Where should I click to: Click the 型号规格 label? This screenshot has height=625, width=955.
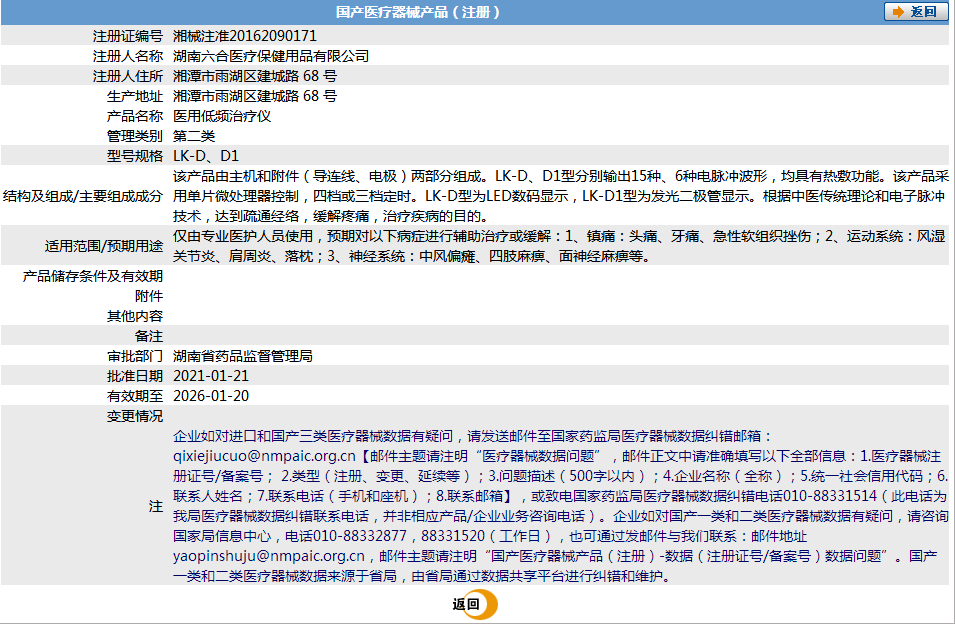(x=135, y=156)
